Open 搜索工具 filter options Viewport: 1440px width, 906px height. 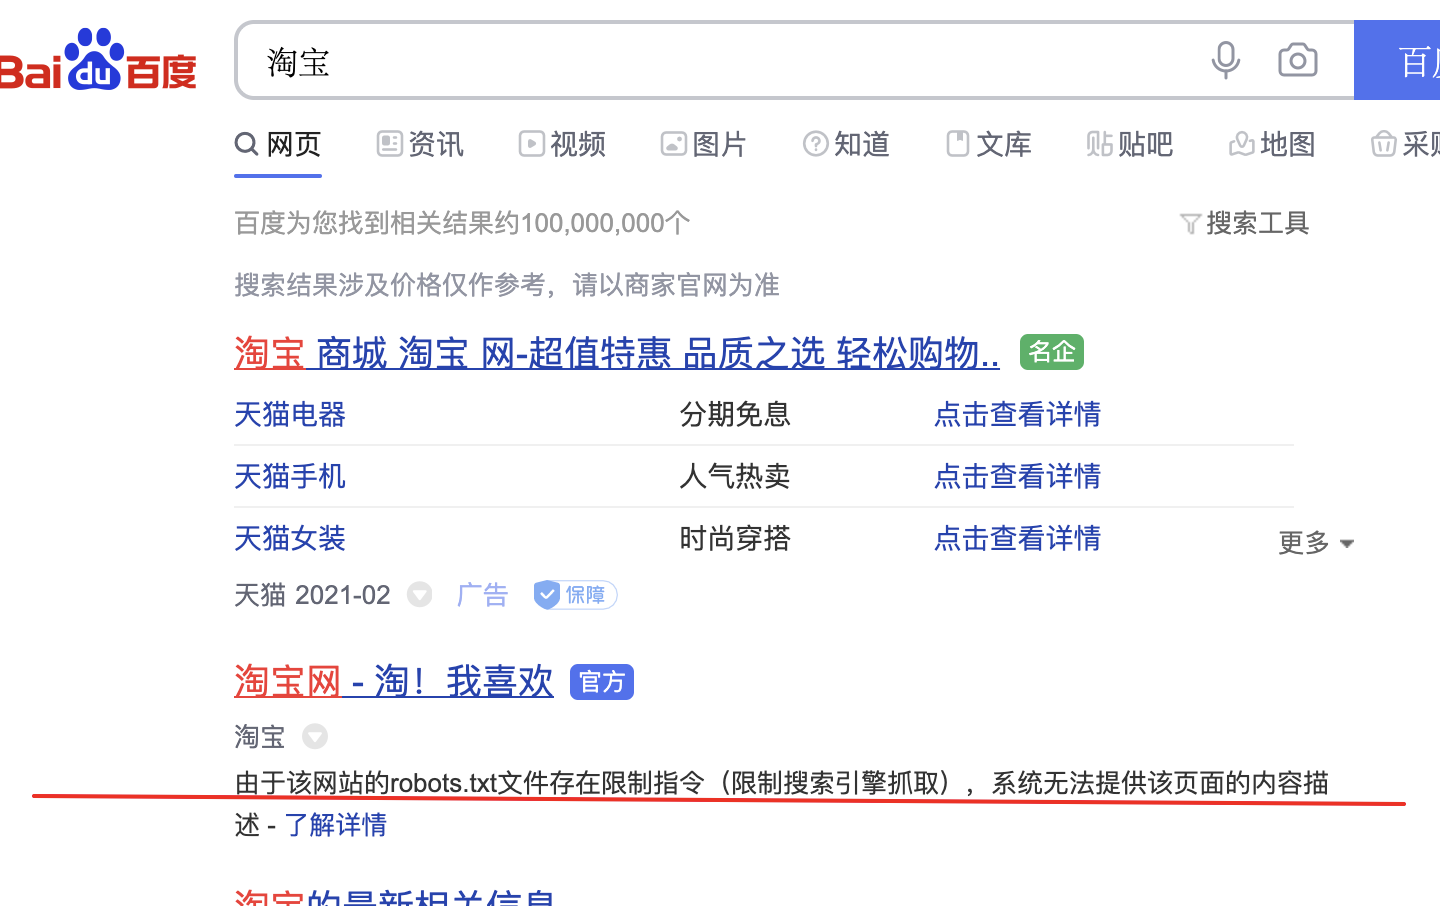[x=1245, y=223]
